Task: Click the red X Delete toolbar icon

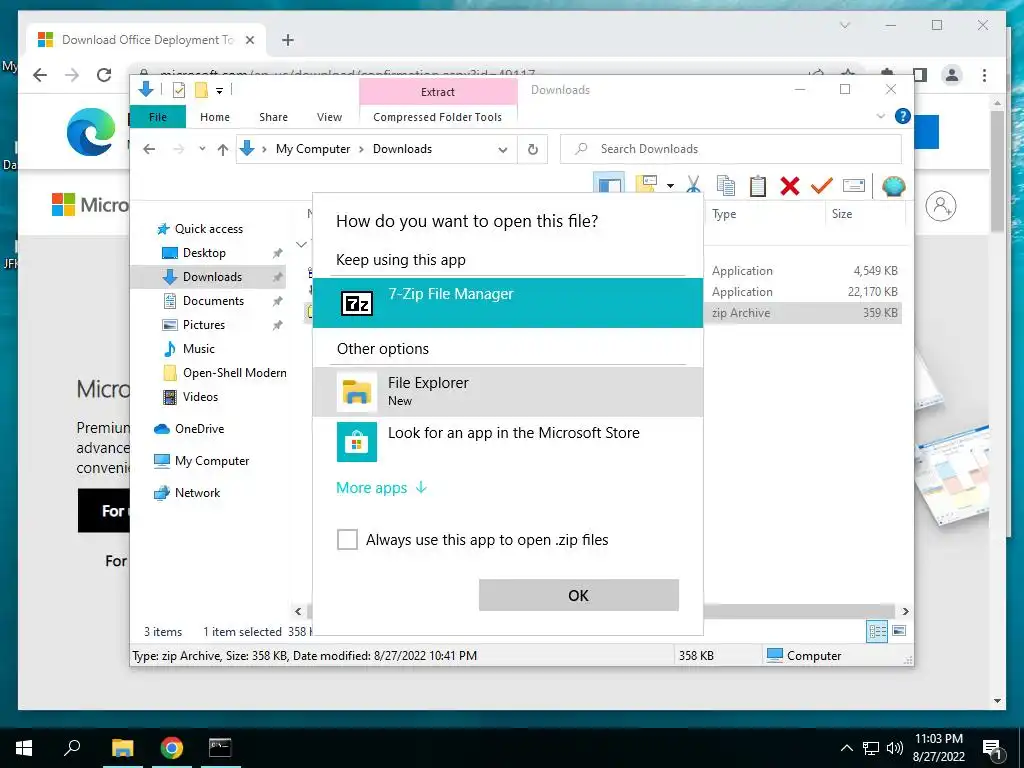Action: click(x=790, y=186)
